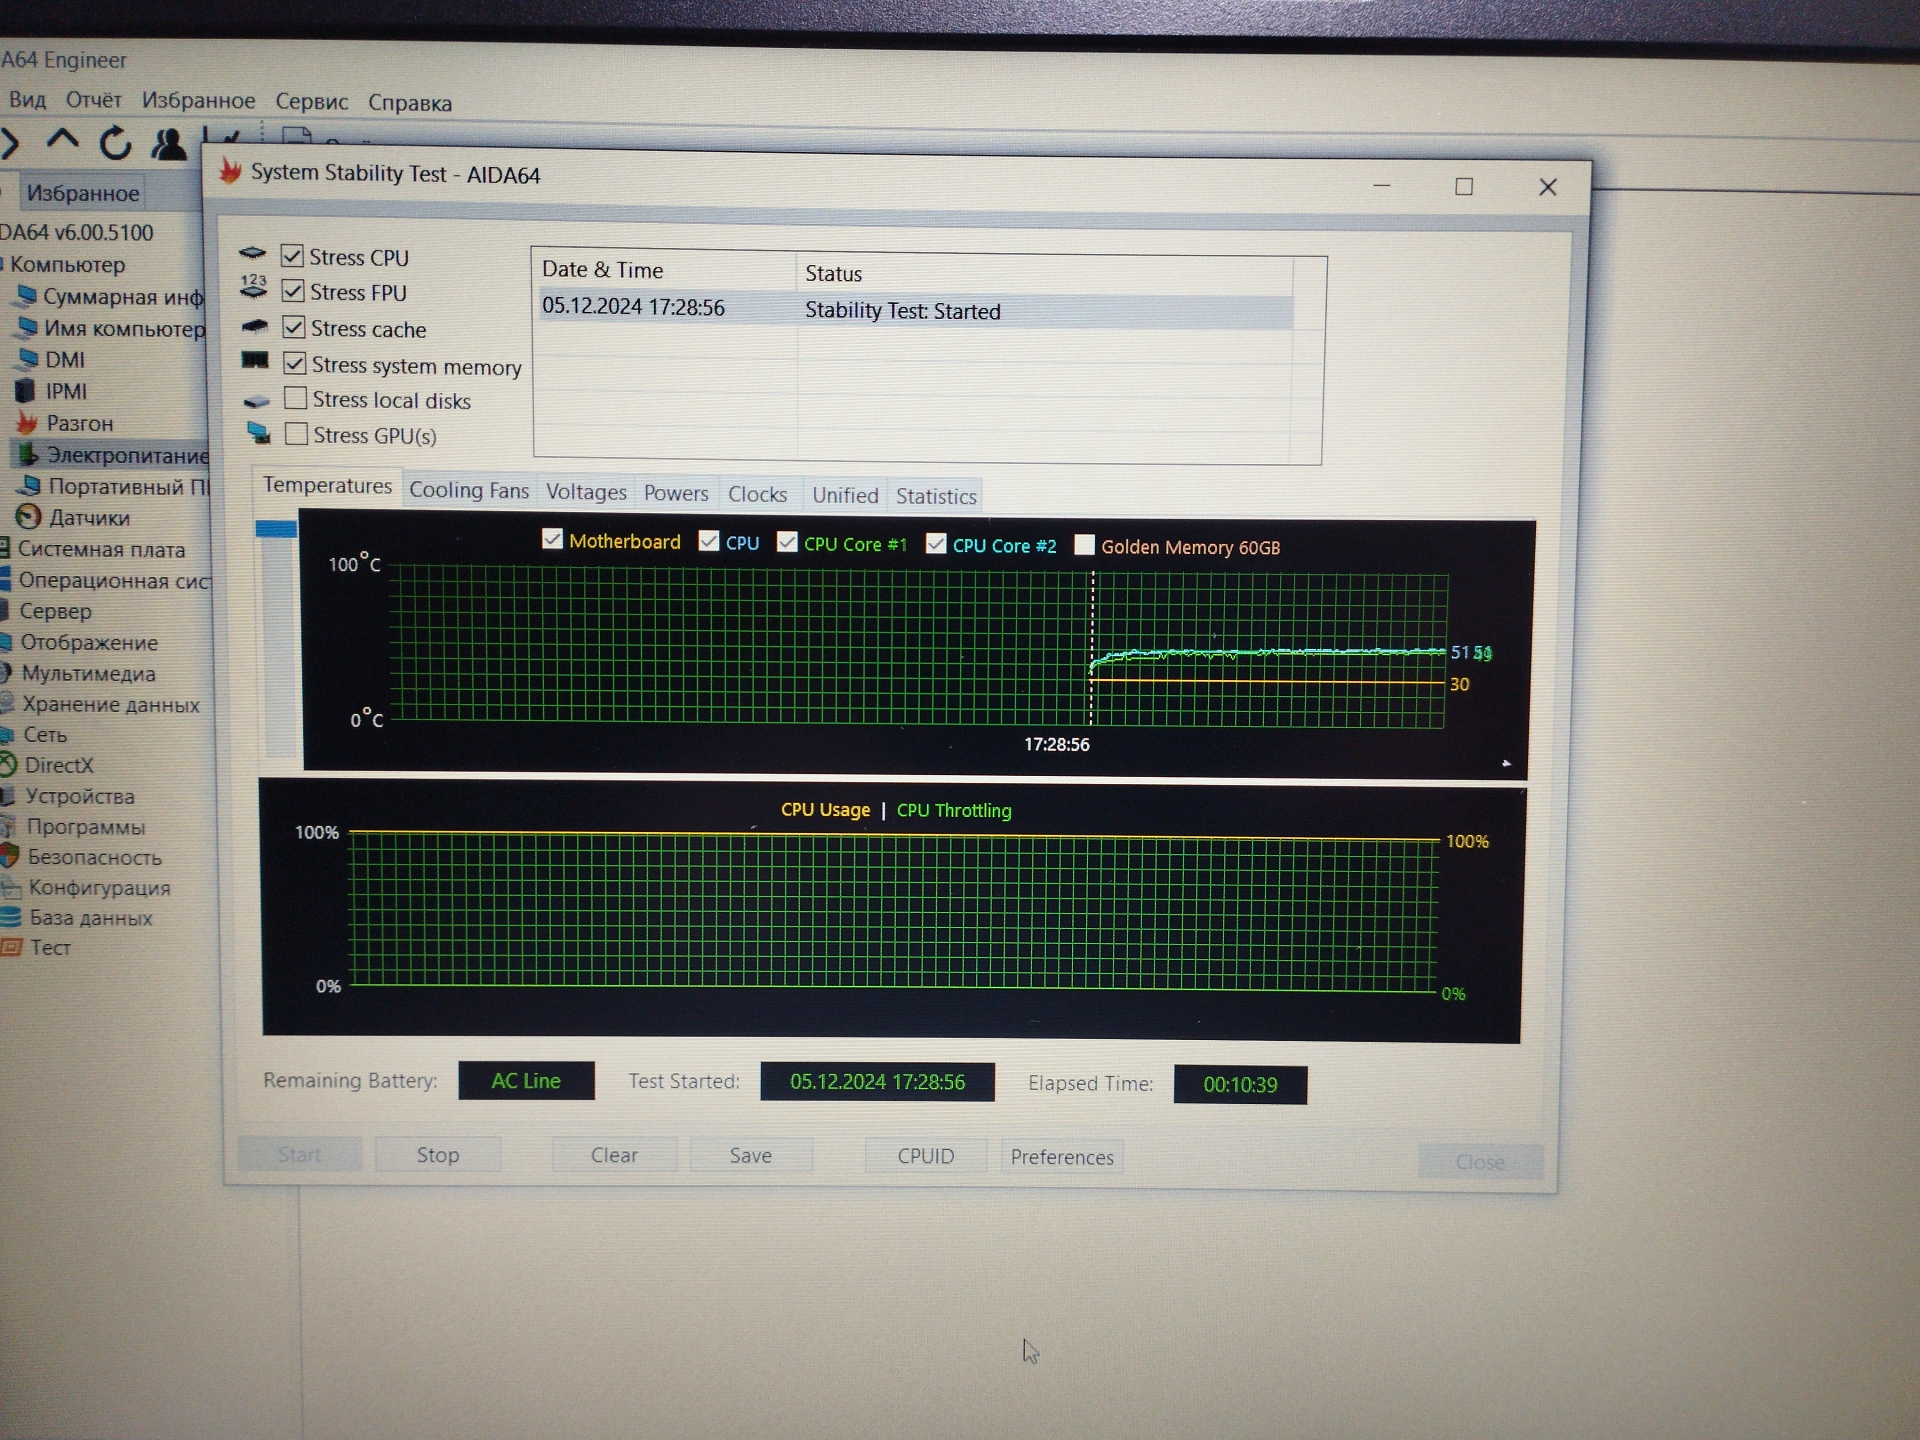Open the Powers tab
Viewport: 1920px width, 1440px height.
pyautogui.click(x=676, y=493)
